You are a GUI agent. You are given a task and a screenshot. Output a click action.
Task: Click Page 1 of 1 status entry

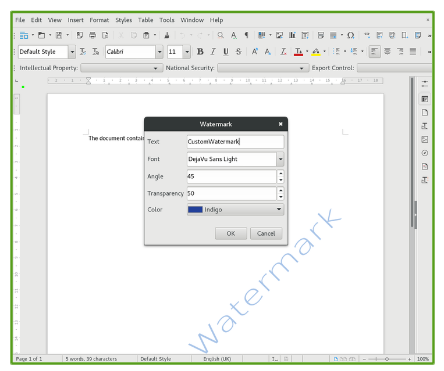click(x=29, y=359)
